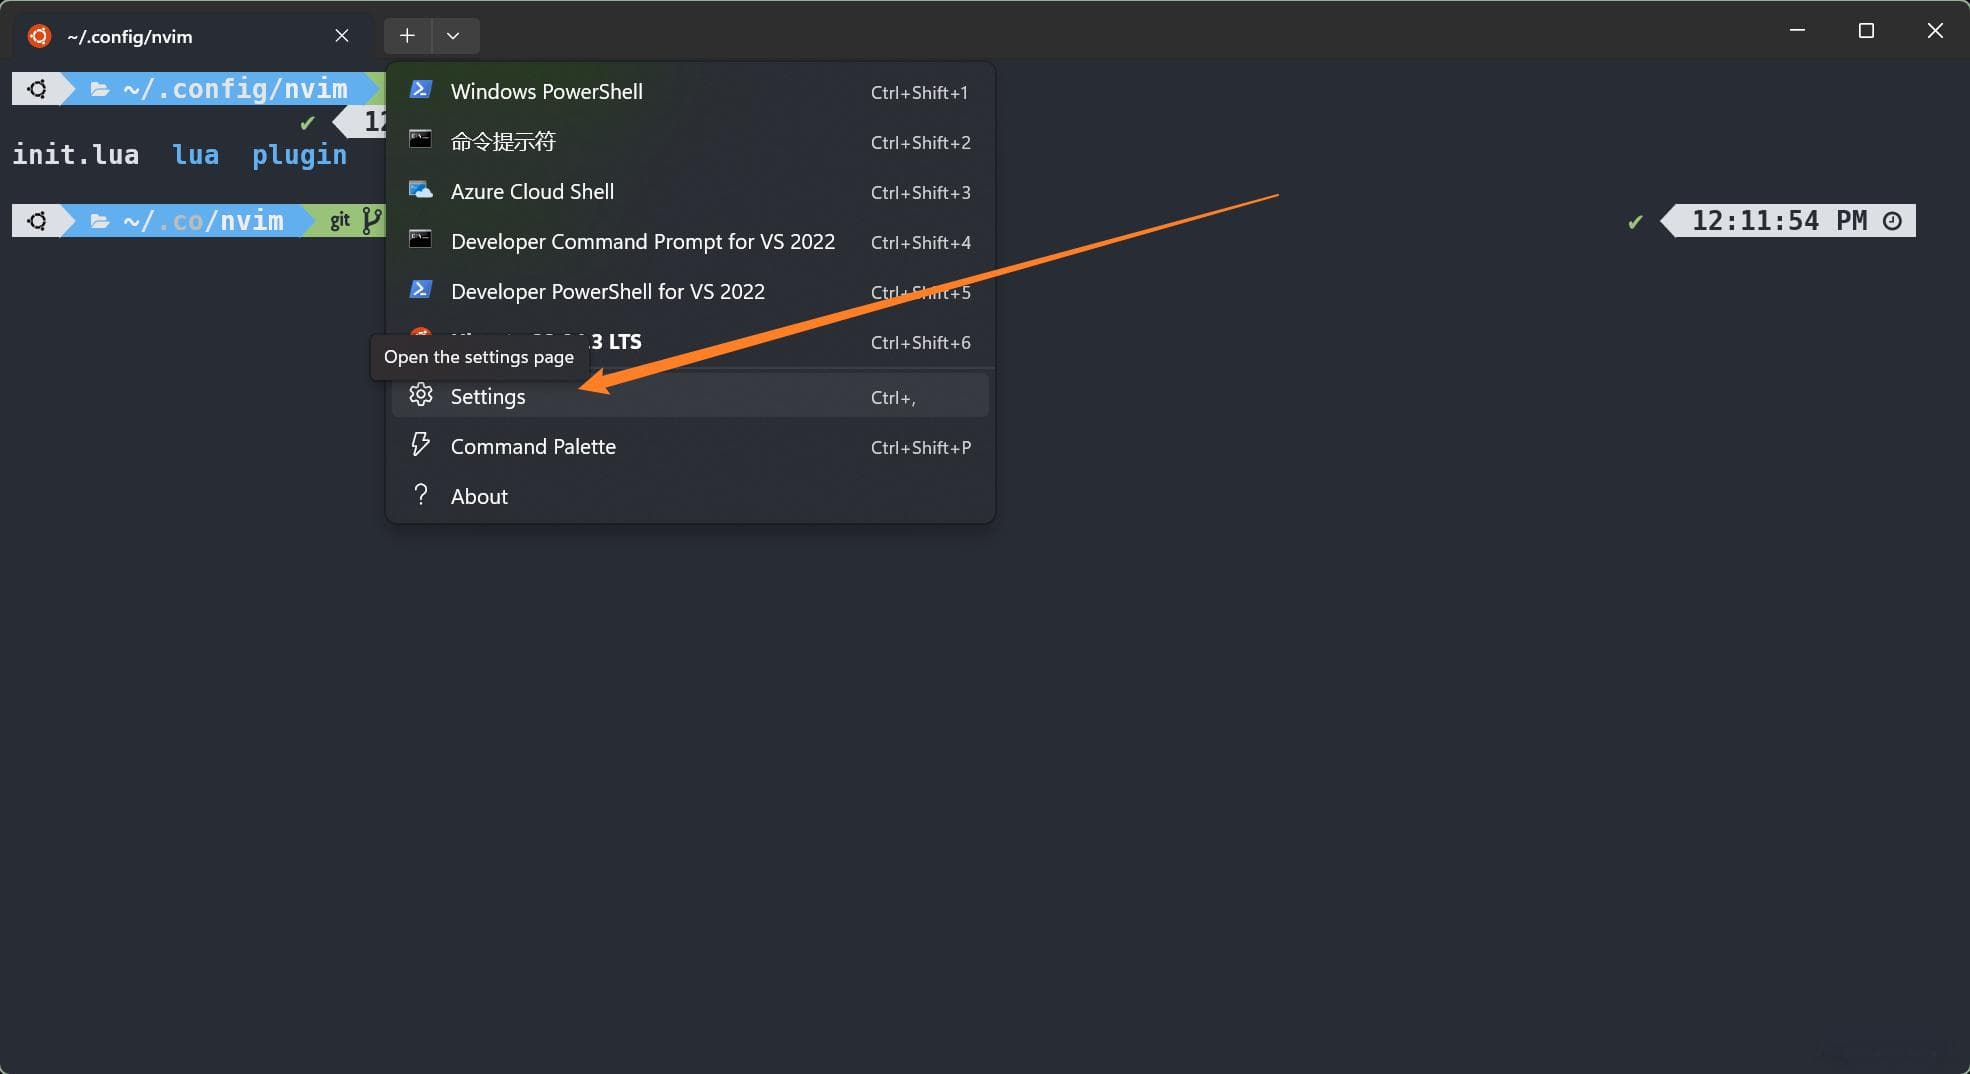Click the About question mark icon
This screenshot has width=1970, height=1074.
tap(421, 495)
